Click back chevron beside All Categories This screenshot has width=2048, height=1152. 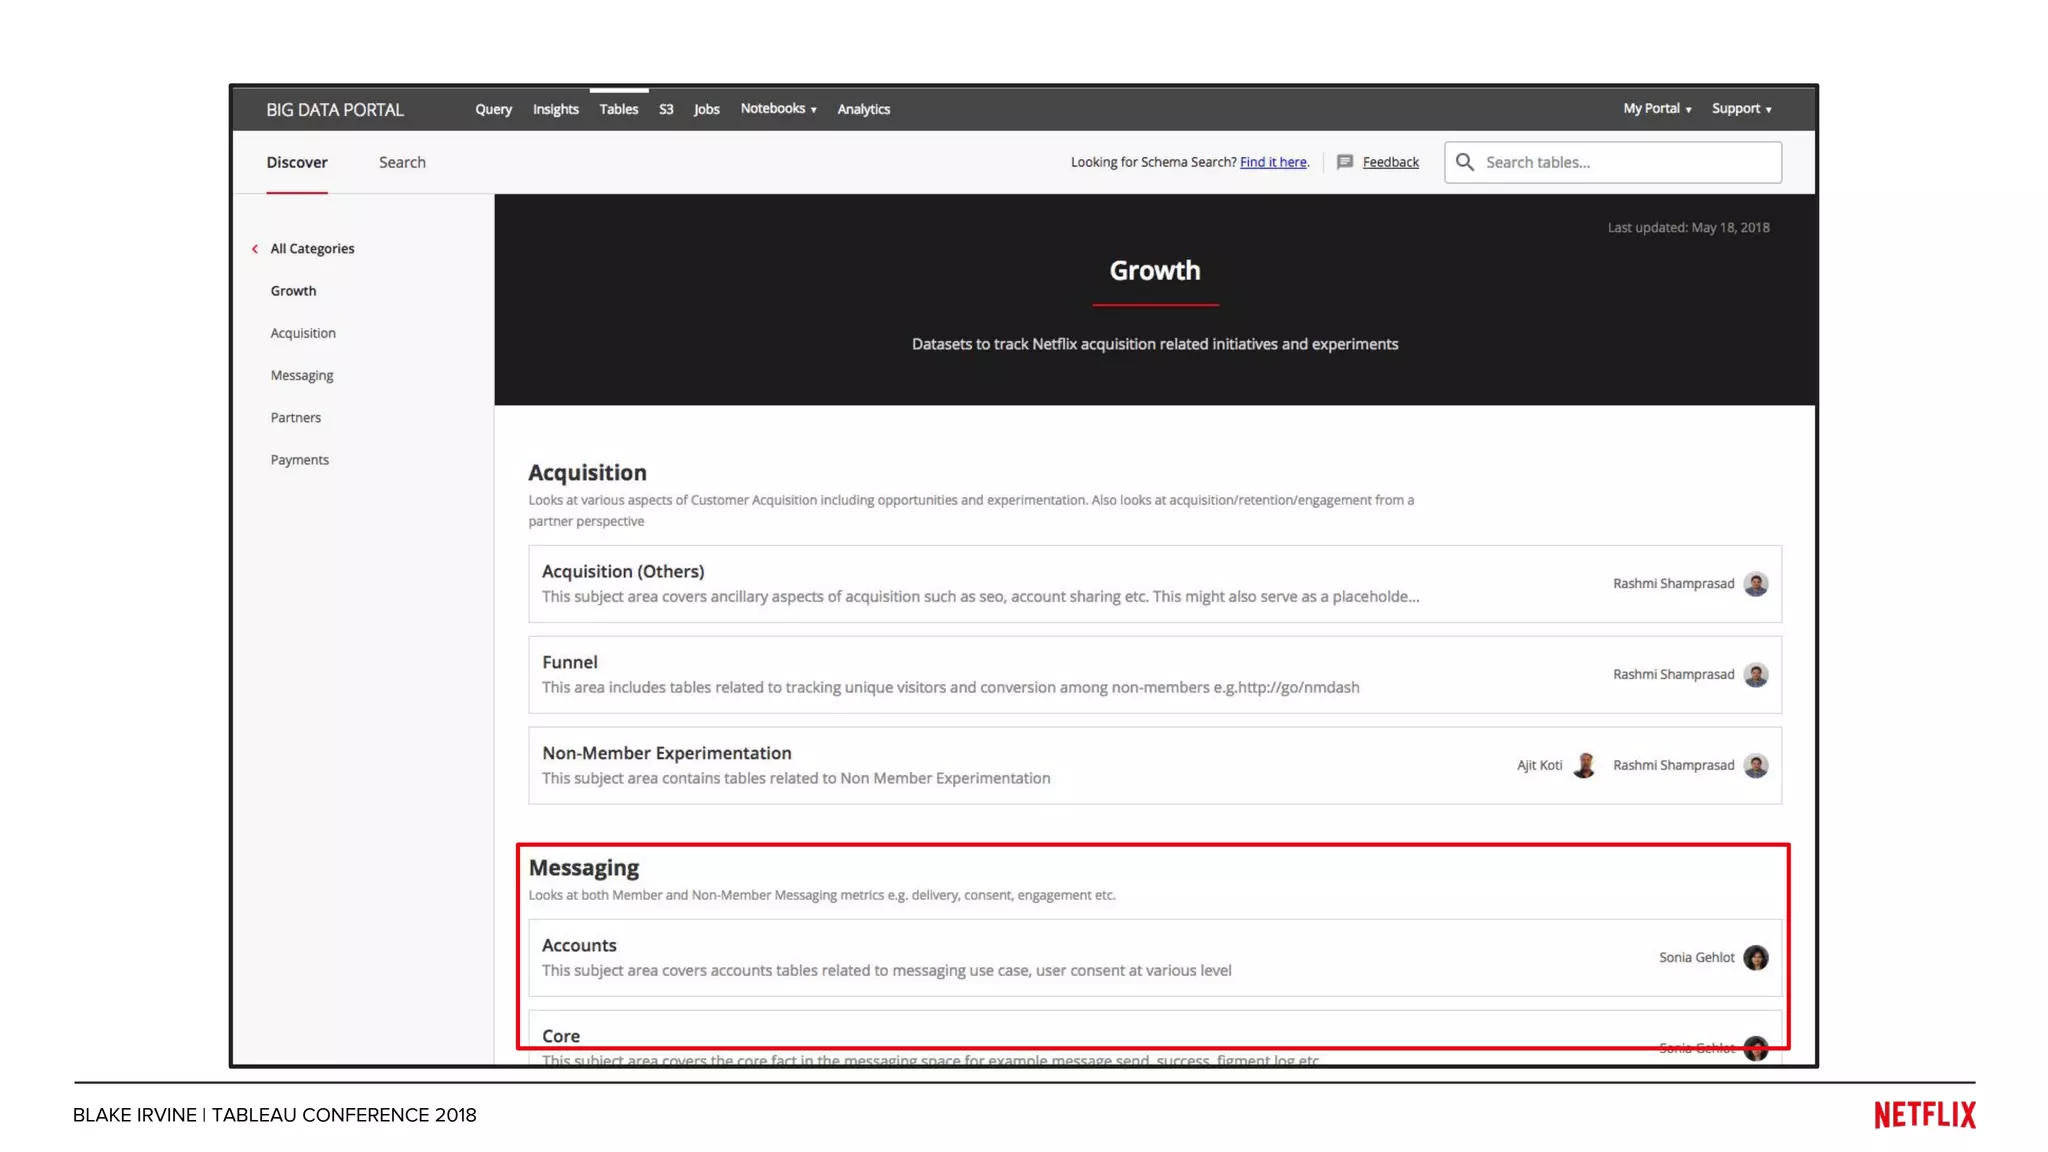click(x=255, y=249)
